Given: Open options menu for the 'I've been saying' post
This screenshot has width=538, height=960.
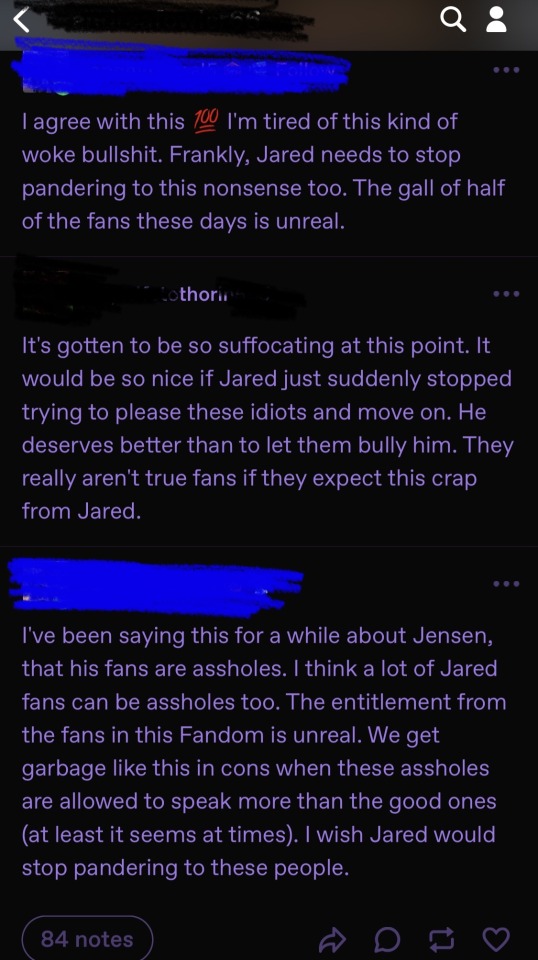Looking at the screenshot, I should click(507, 583).
